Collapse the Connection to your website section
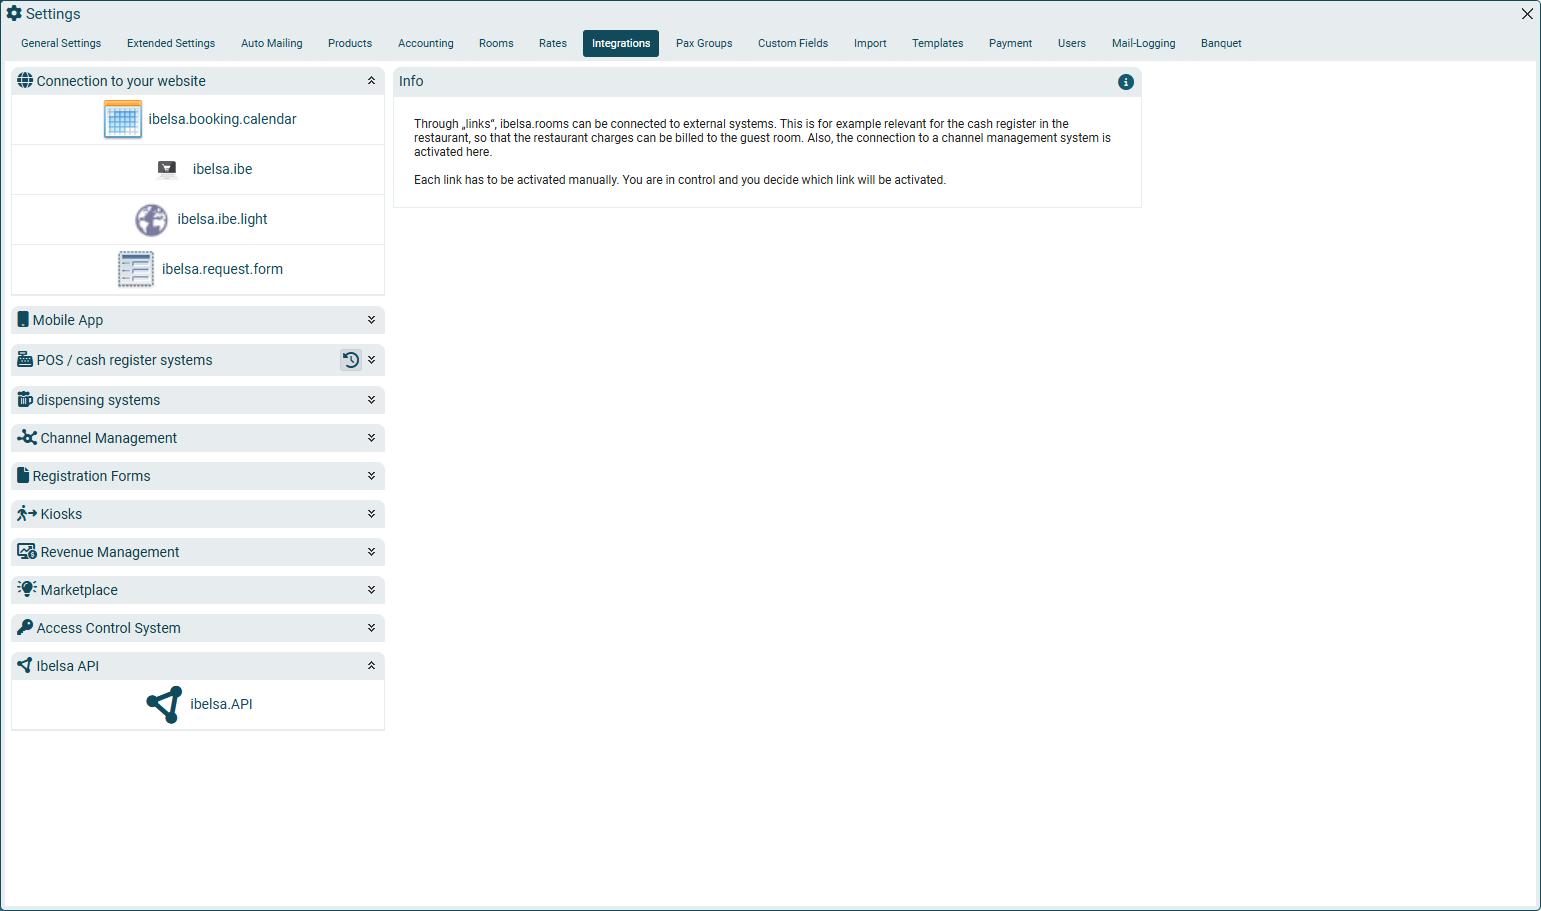The image size is (1541, 911). click(371, 81)
